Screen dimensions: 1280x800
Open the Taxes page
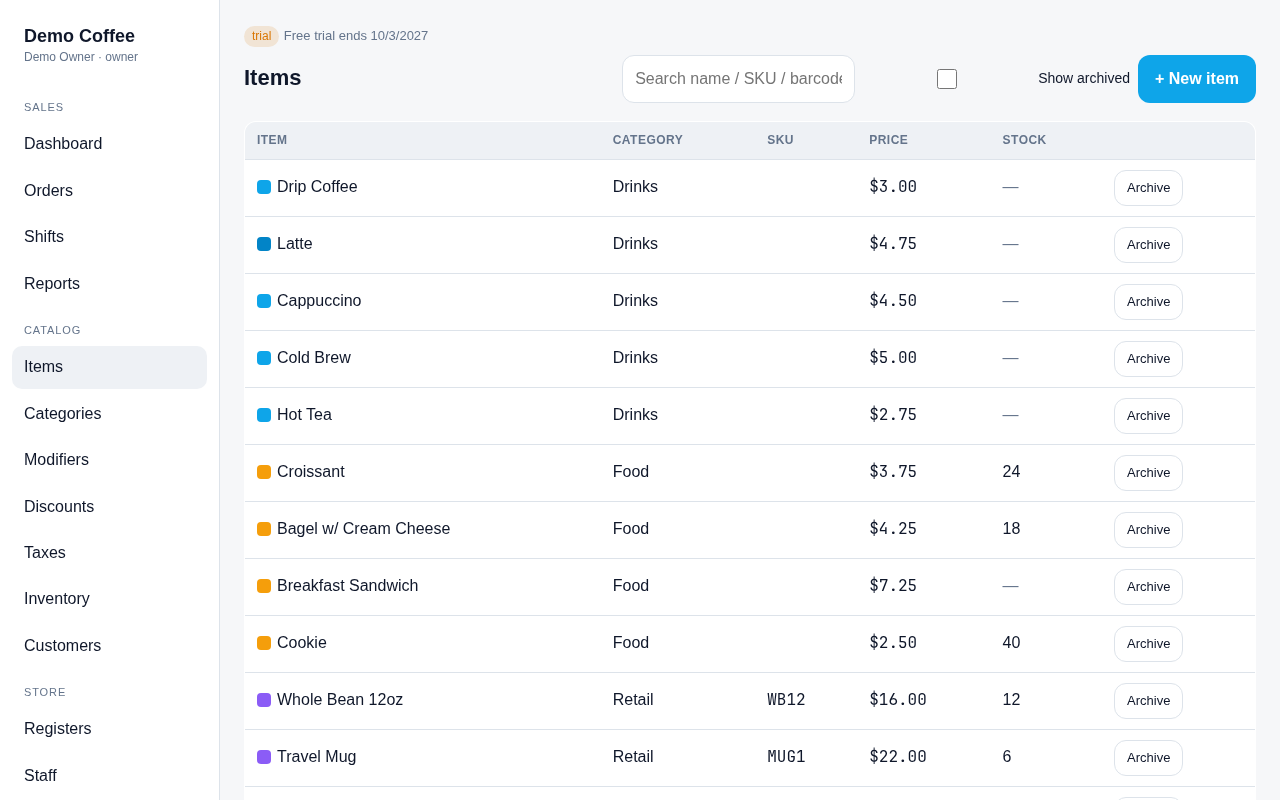(109, 553)
